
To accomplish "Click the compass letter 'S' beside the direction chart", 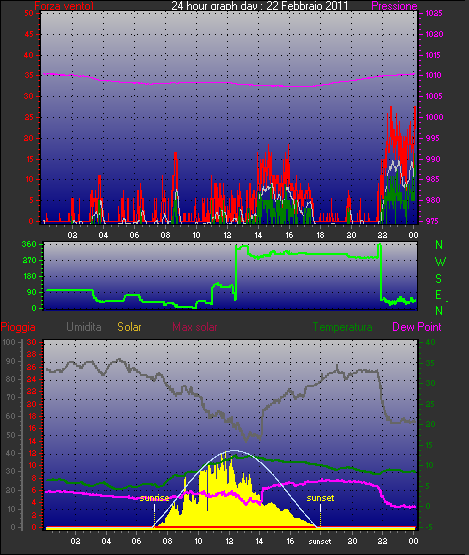I will pyautogui.click(x=439, y=279).
